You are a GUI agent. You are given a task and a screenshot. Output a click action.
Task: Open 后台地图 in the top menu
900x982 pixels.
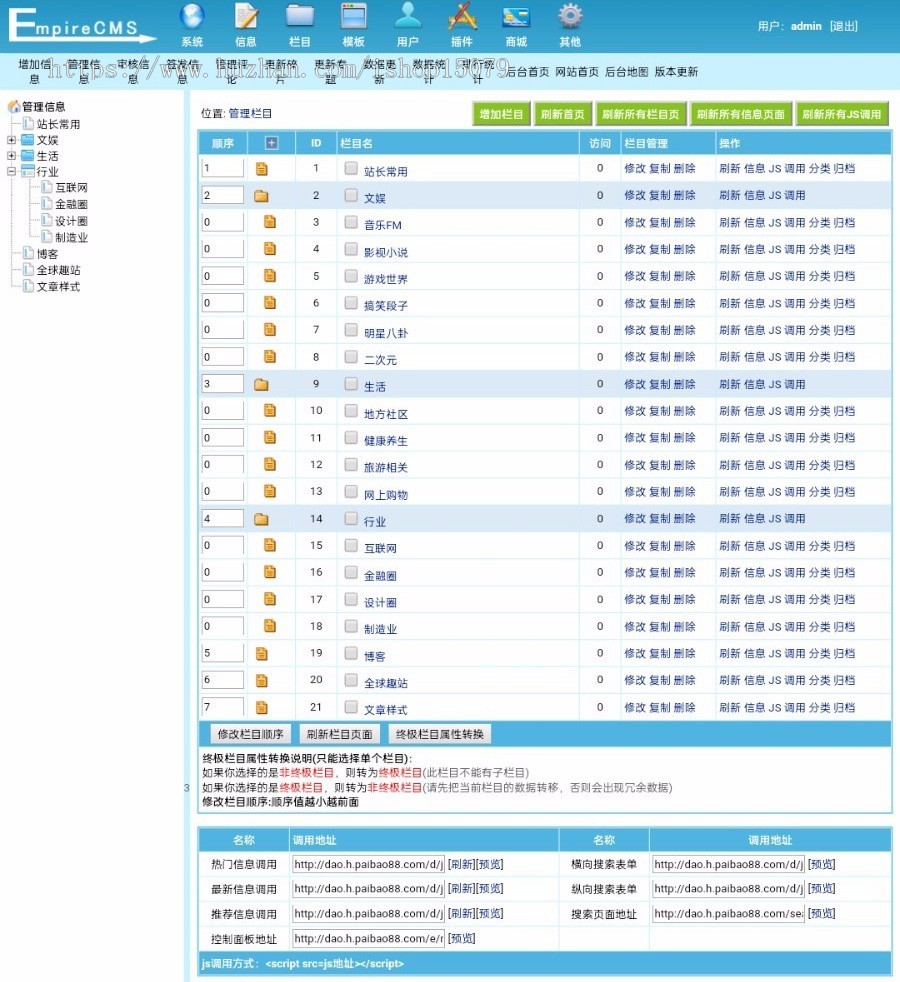pos(626,71)
